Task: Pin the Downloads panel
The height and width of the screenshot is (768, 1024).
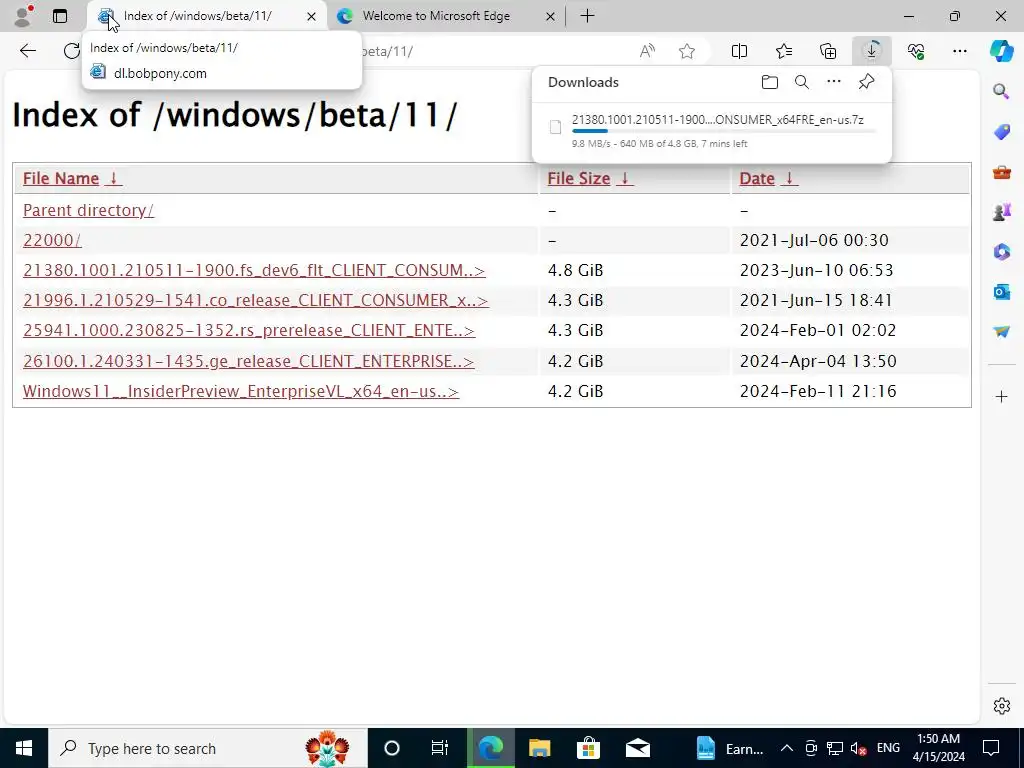Action: click(866, 82)
